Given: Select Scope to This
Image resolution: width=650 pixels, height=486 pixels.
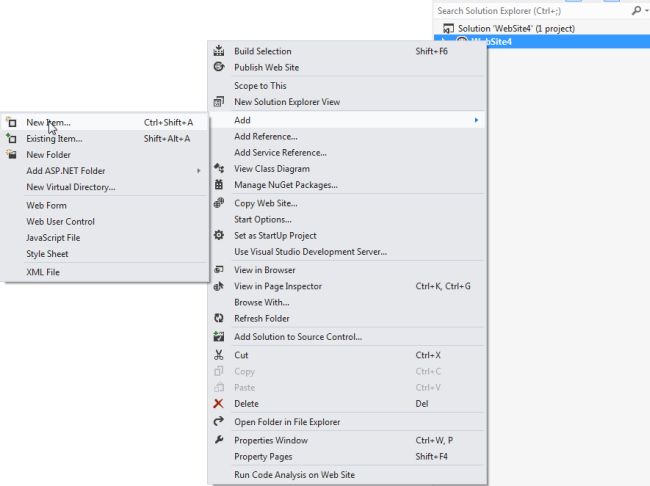Looking at the screenshot, I should point(347,85).
